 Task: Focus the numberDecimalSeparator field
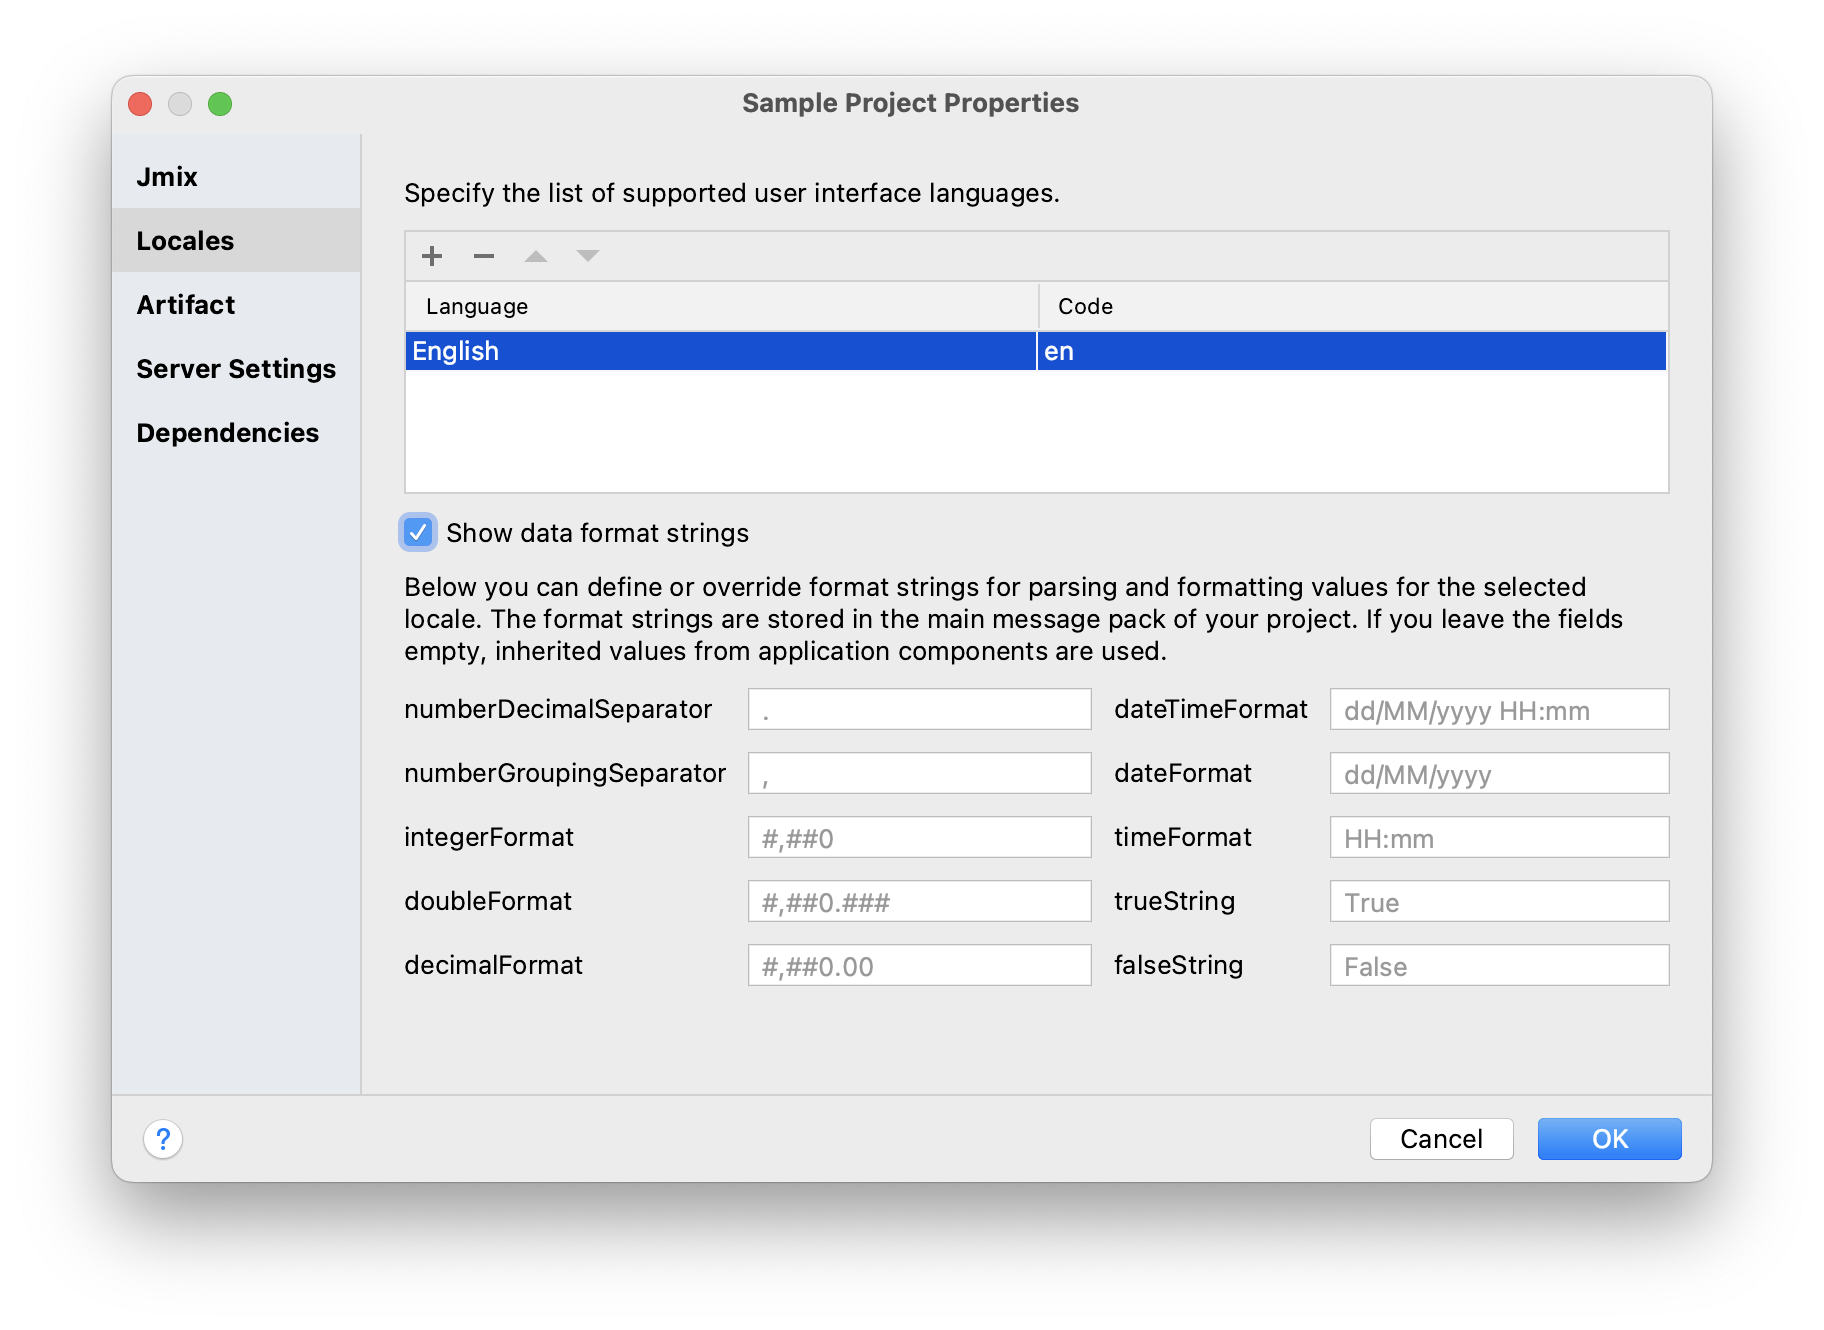(919, 709)
